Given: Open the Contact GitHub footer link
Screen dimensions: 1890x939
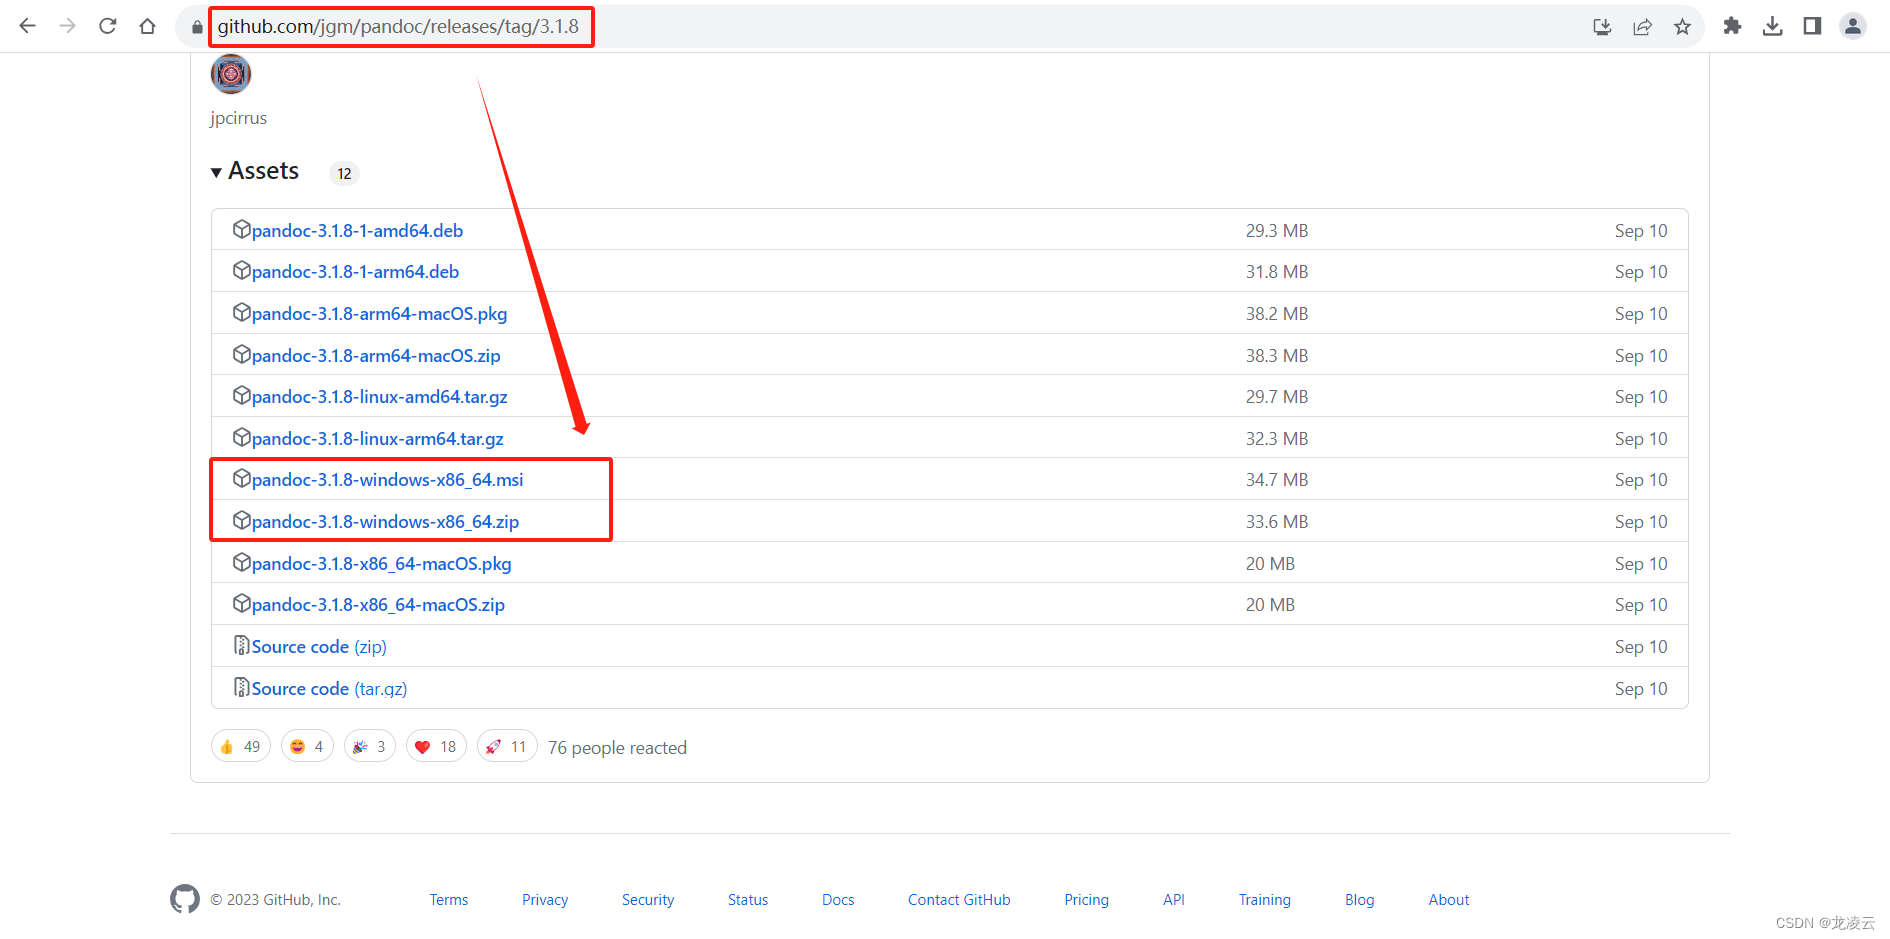Looking at the screenshot, I should pyautogui.click(x=959, y=900).
